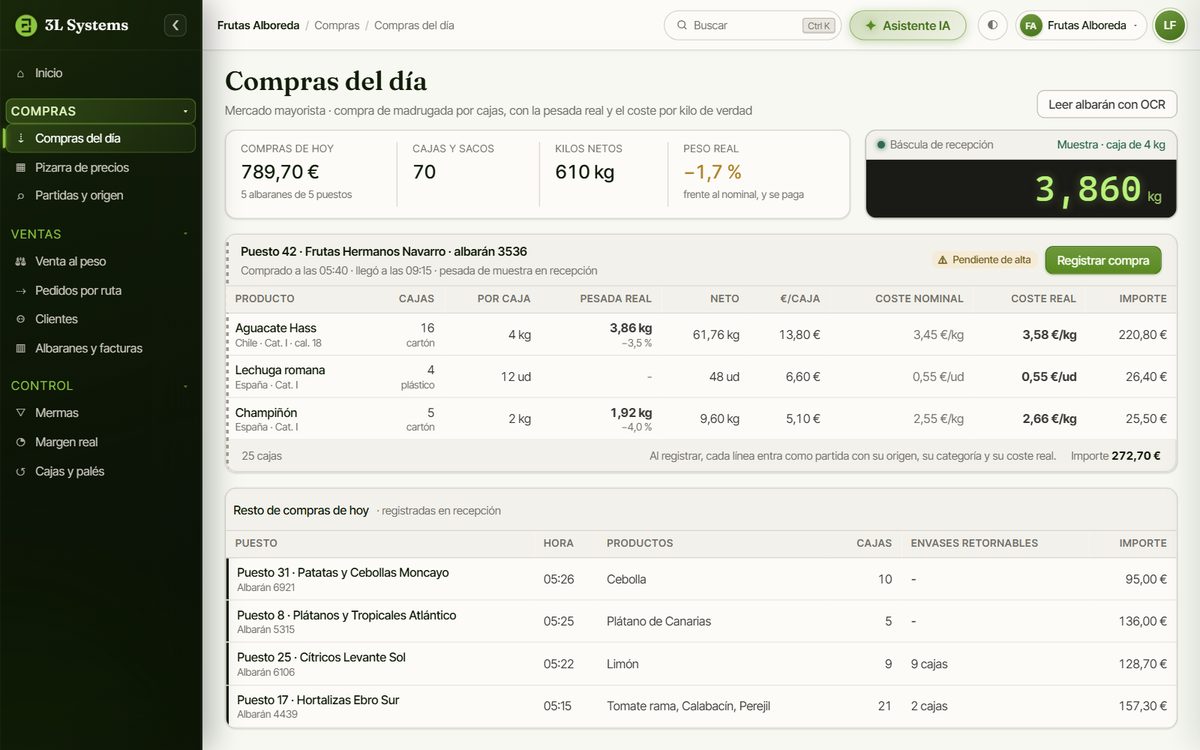Click the arrow icon beside Pedidos por ruta
The height and width of the screenshot is (750, 1200).
[x=20, y=291]
